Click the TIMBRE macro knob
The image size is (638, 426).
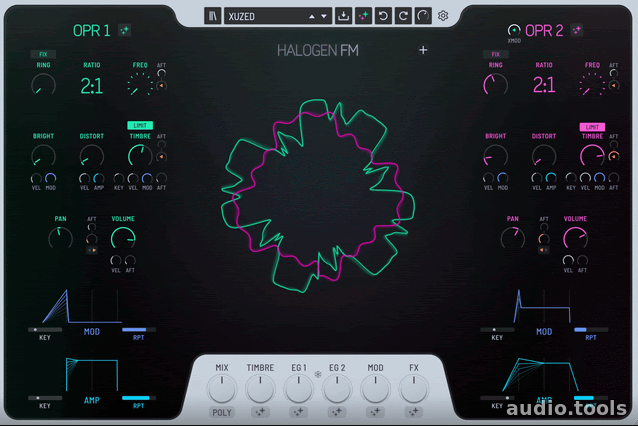coord(260,389)
